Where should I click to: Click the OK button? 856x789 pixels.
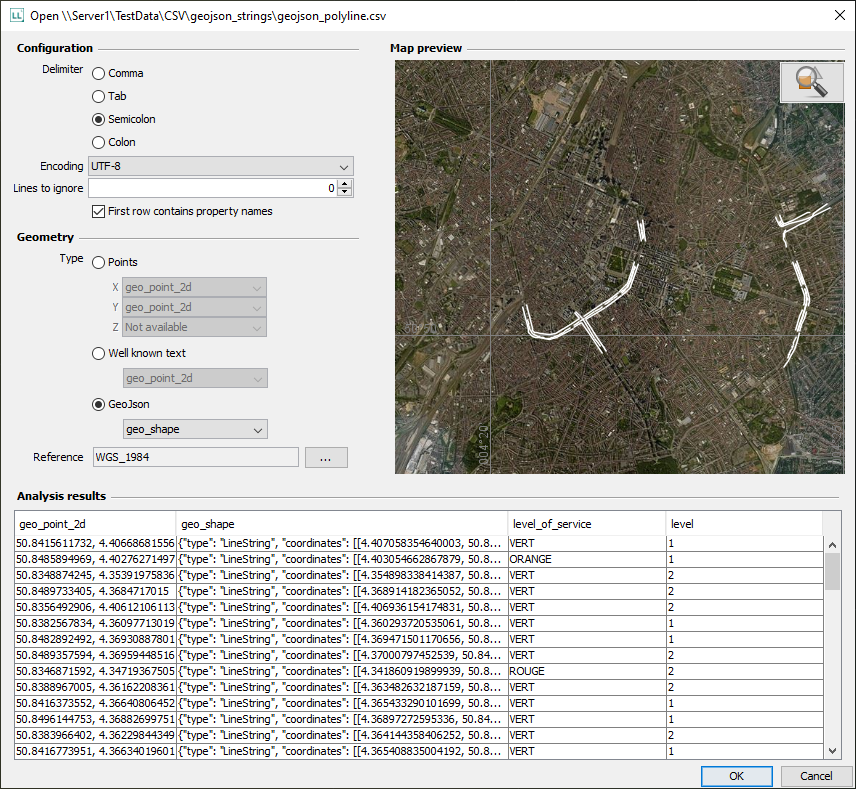point(736,776)
